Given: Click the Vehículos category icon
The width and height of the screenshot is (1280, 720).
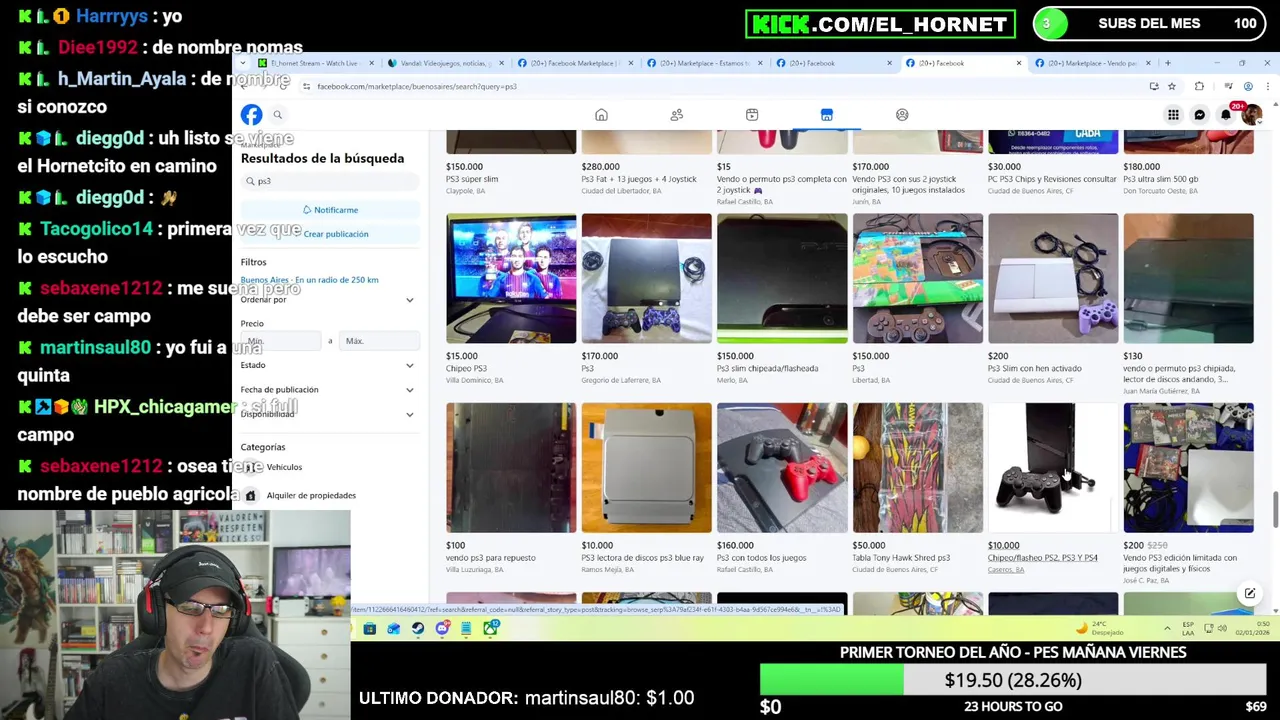Looking at the screenshot, I should click(251, 467).
